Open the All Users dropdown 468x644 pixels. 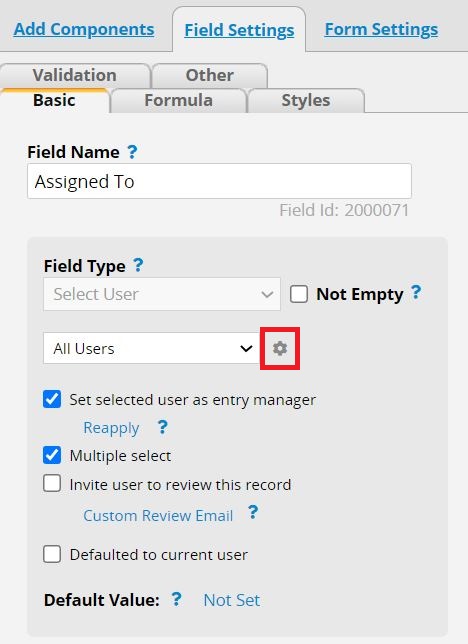(x=152, y=348)
